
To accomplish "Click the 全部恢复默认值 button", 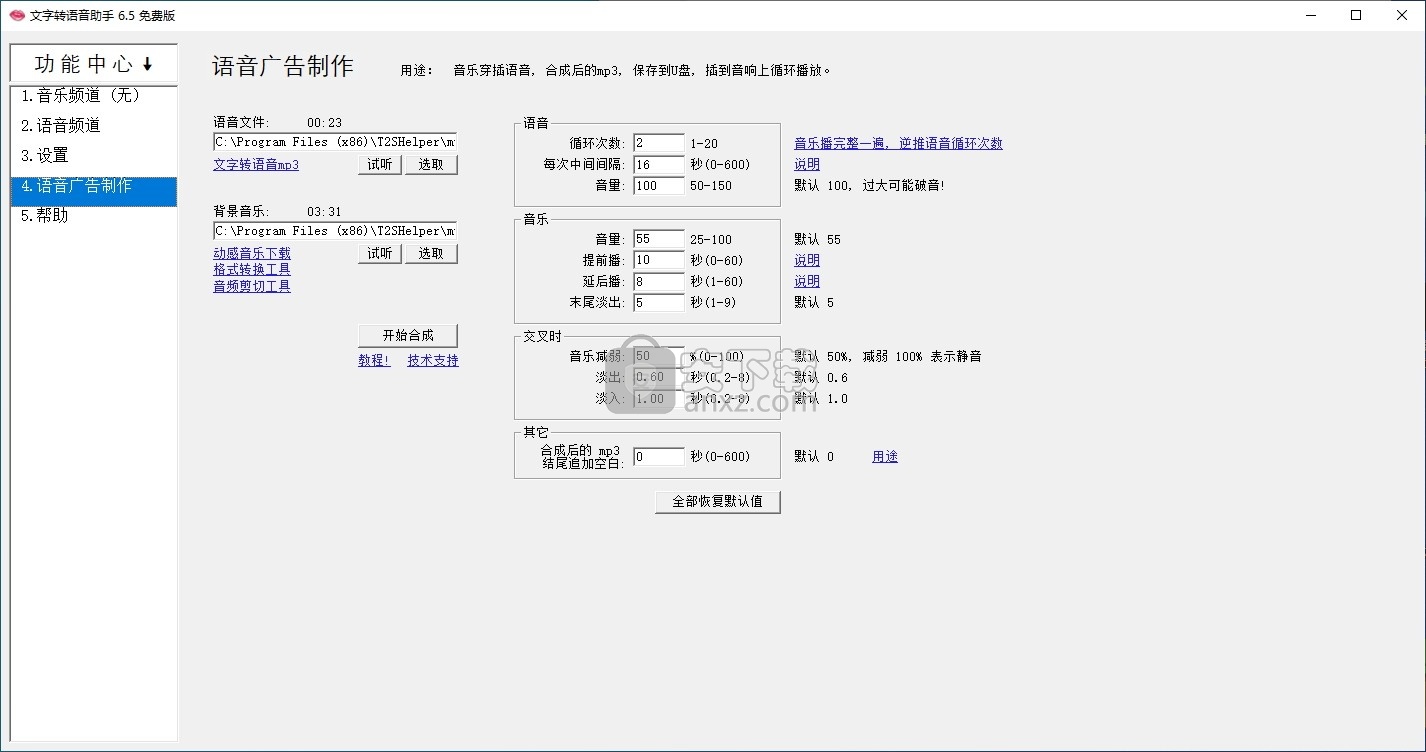I will pos(718,501).
